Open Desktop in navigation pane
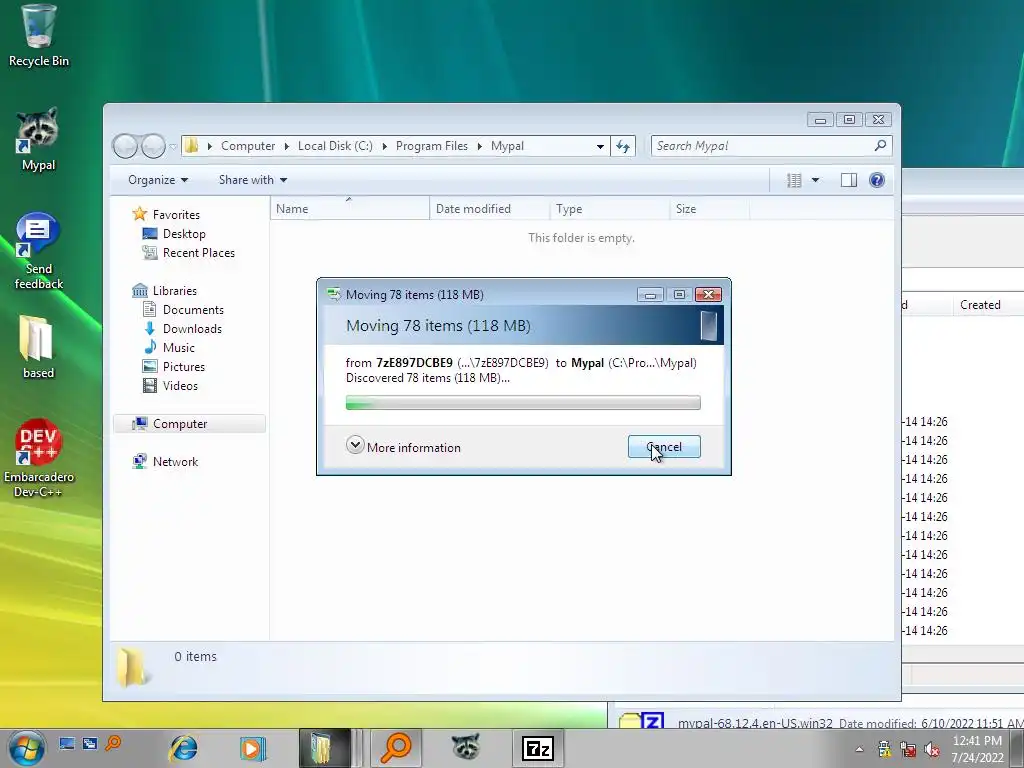 184,234
